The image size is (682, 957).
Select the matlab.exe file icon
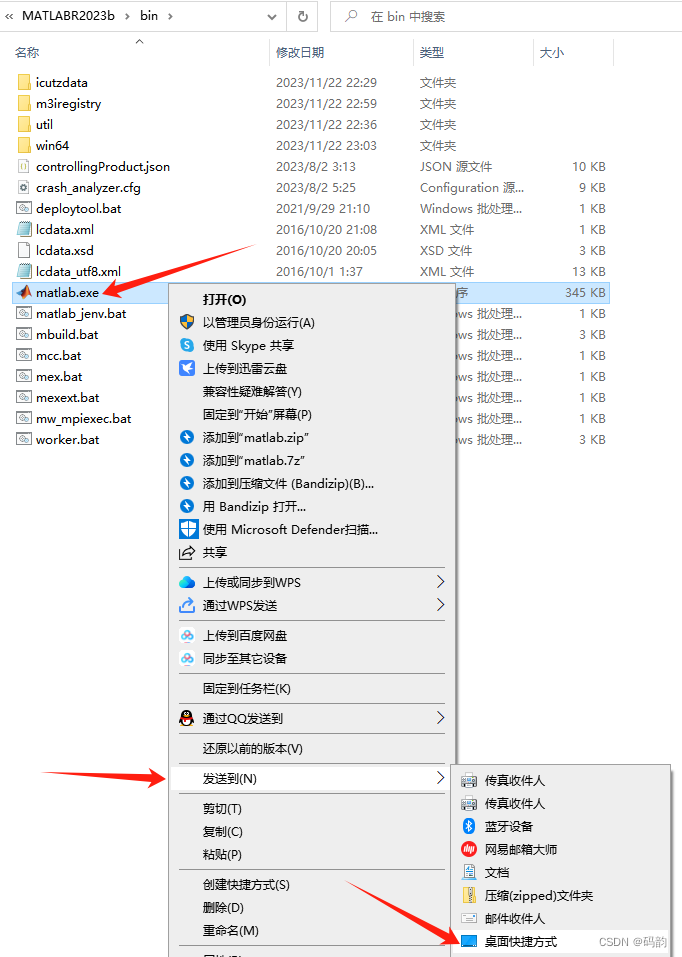[x=24, y=292]
